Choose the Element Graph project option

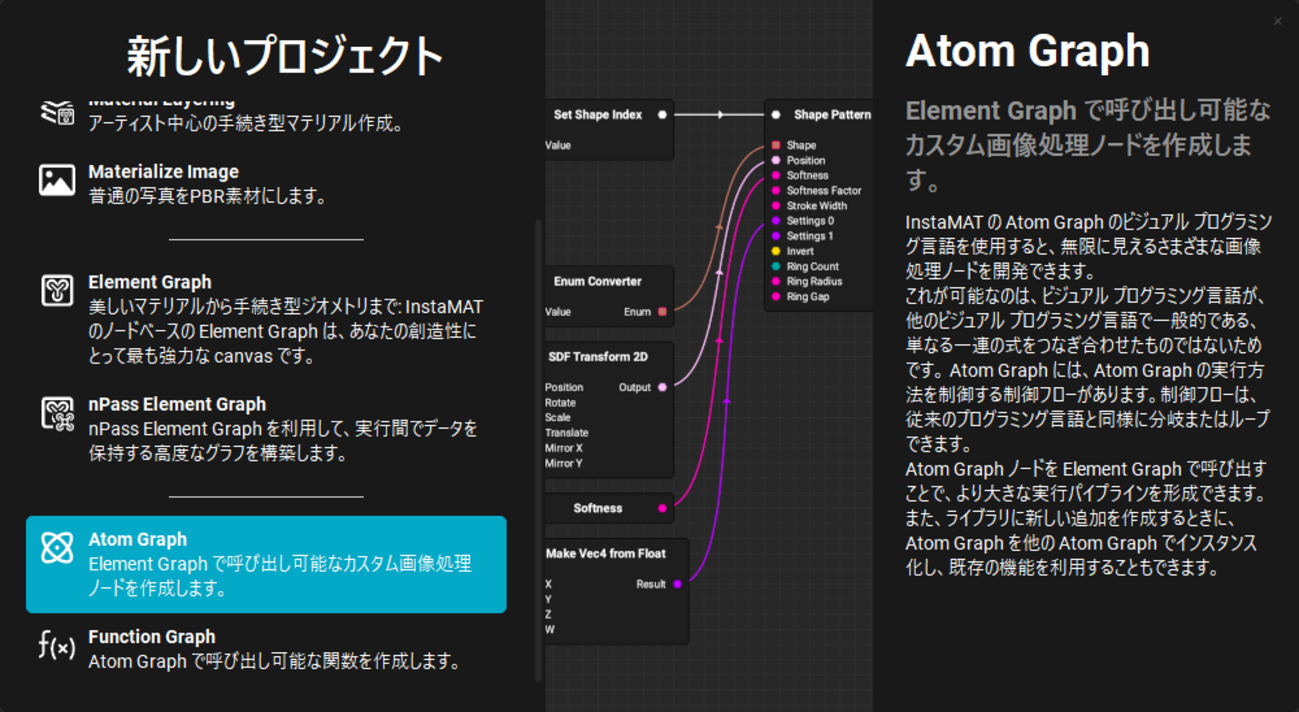coord(266,319)
